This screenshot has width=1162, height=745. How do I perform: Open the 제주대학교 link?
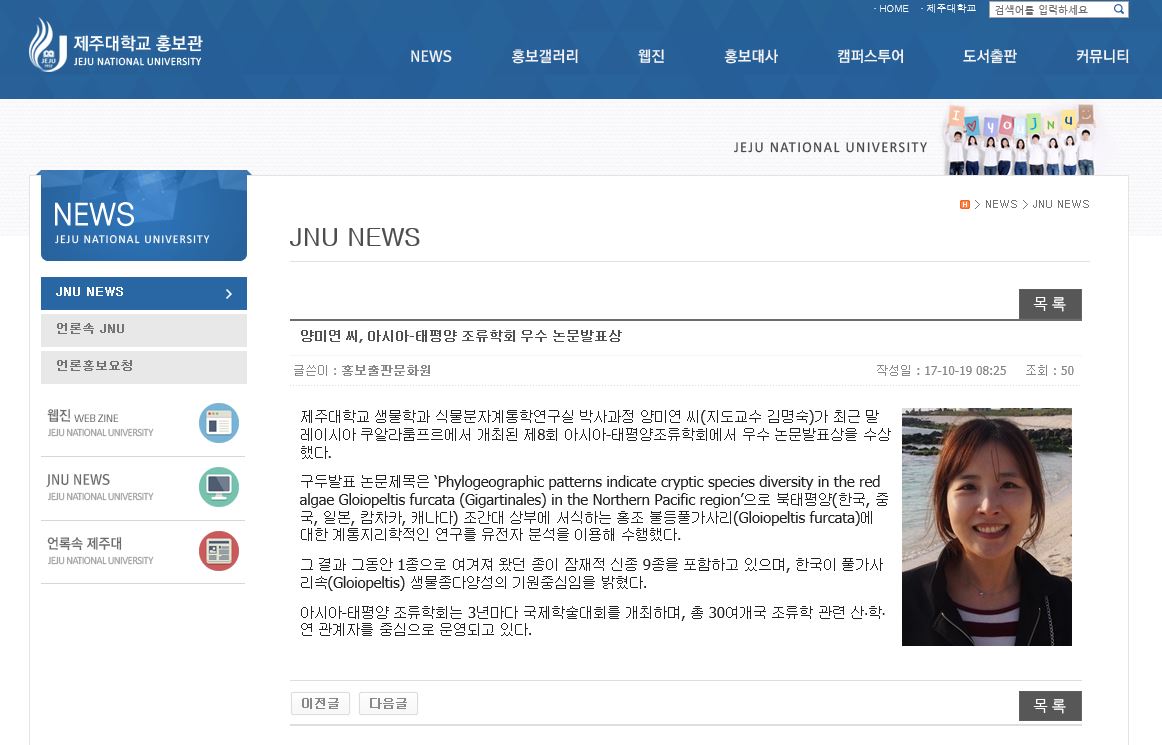949,9
